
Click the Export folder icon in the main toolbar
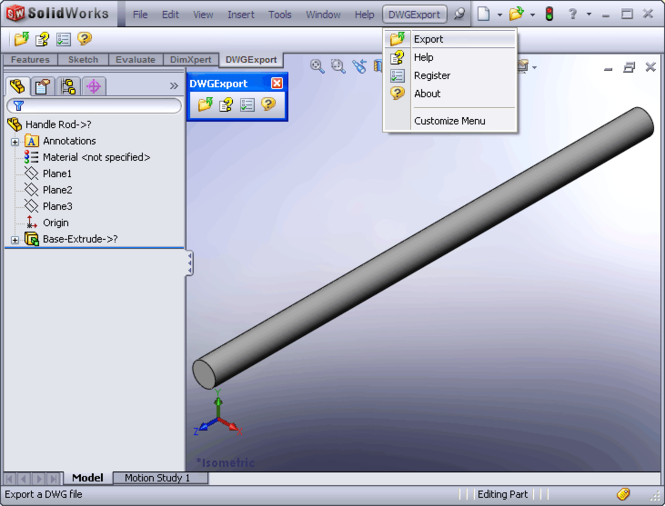point(21,39)
